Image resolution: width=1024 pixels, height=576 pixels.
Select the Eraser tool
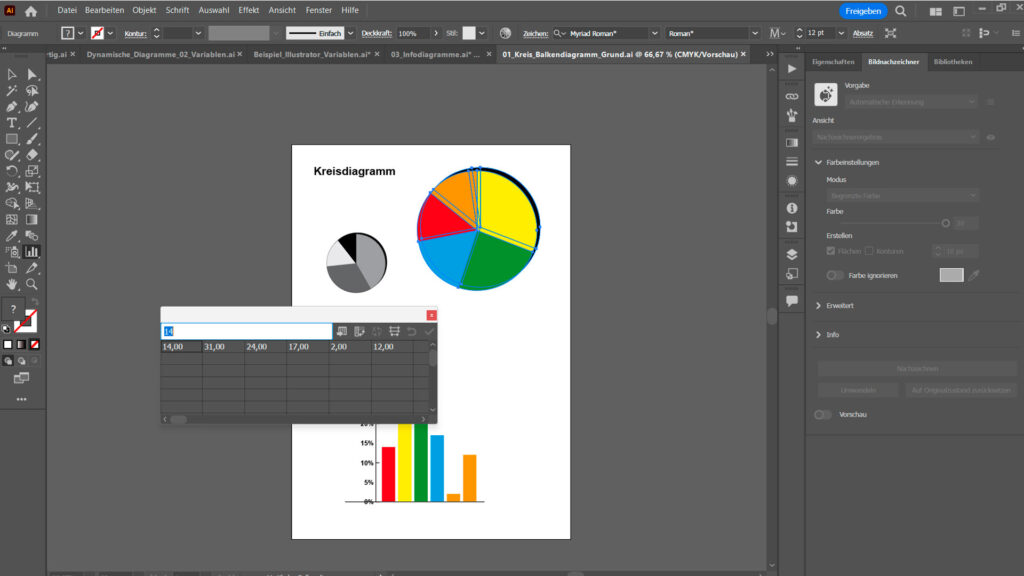32,155
